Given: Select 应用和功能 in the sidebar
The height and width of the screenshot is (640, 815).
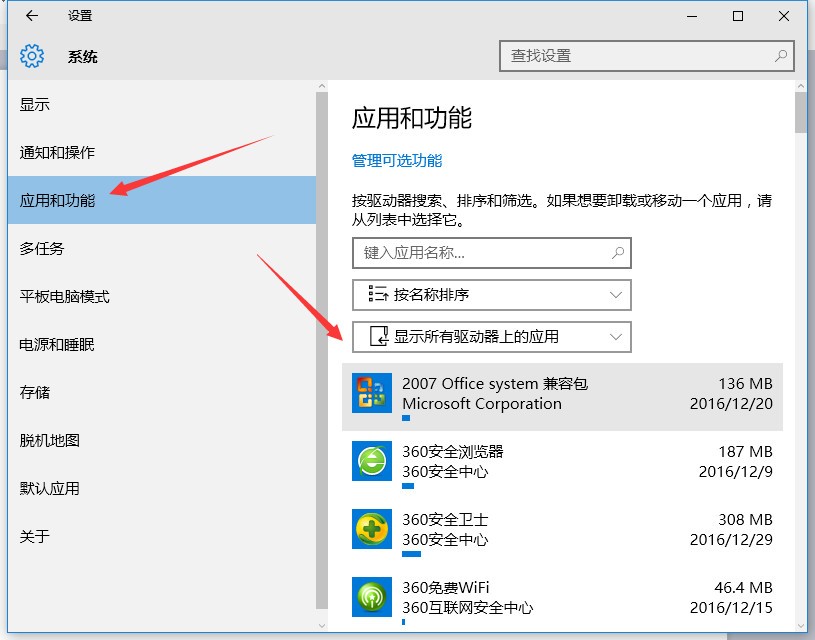Looking at the screenshot, I should pyautogui.click(x=162, y=200).
